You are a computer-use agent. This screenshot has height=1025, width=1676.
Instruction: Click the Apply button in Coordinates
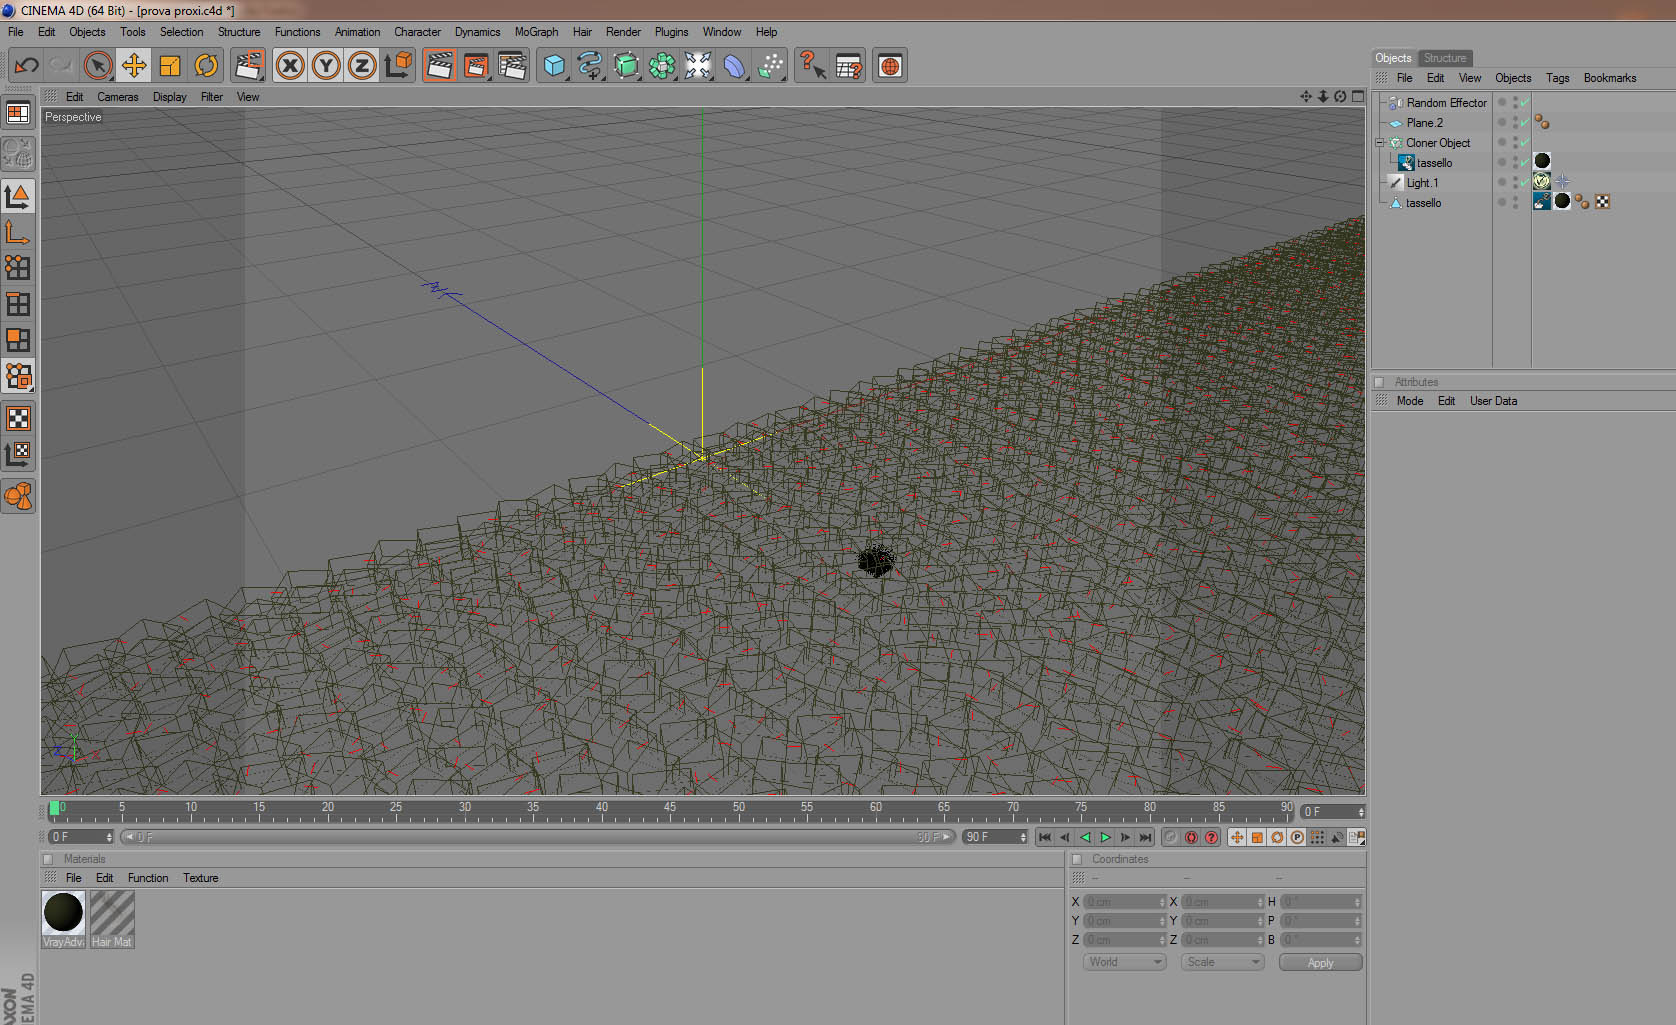coord(1320,962)
